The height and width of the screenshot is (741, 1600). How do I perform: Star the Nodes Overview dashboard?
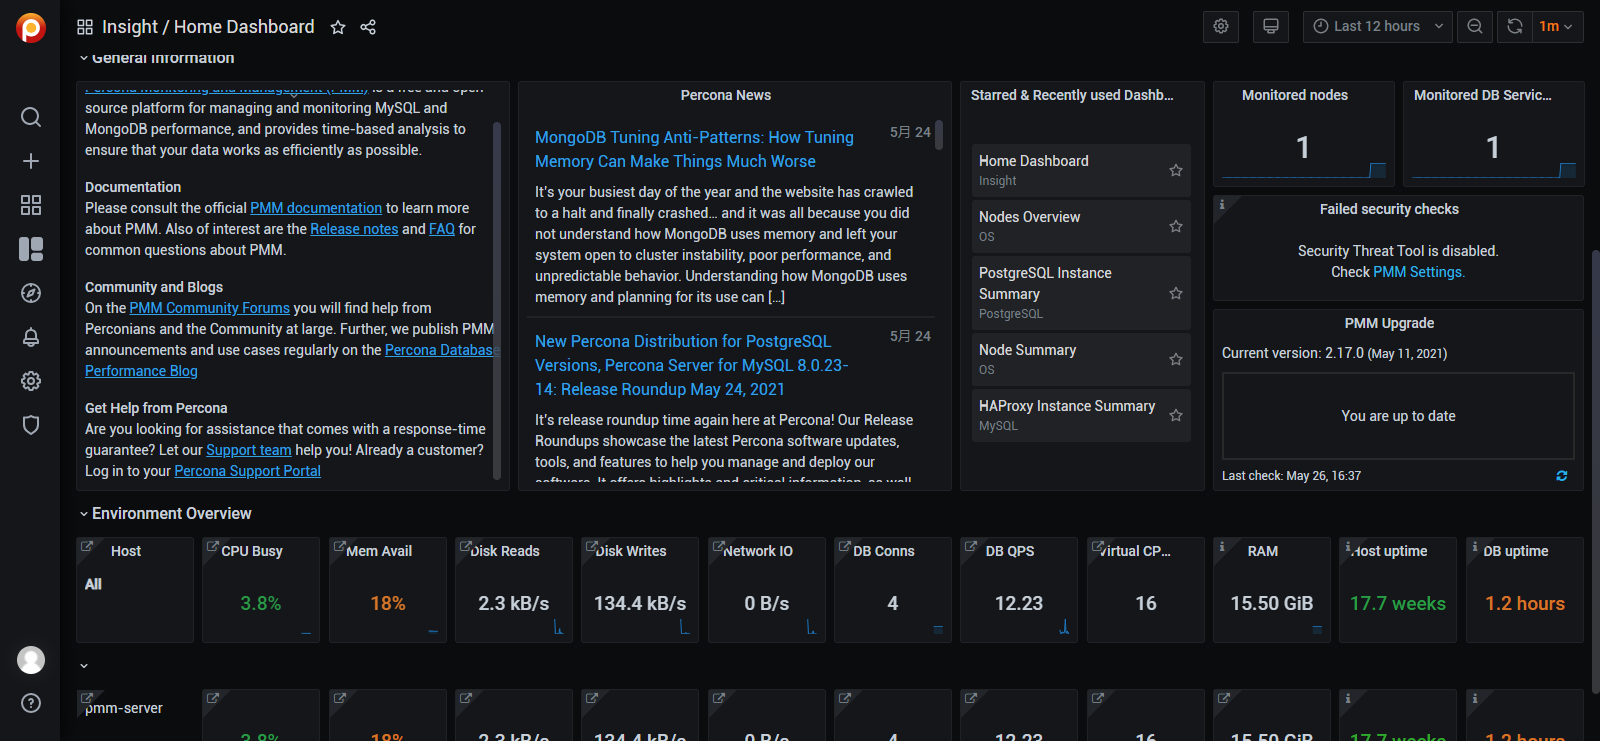pos(1176,226)
